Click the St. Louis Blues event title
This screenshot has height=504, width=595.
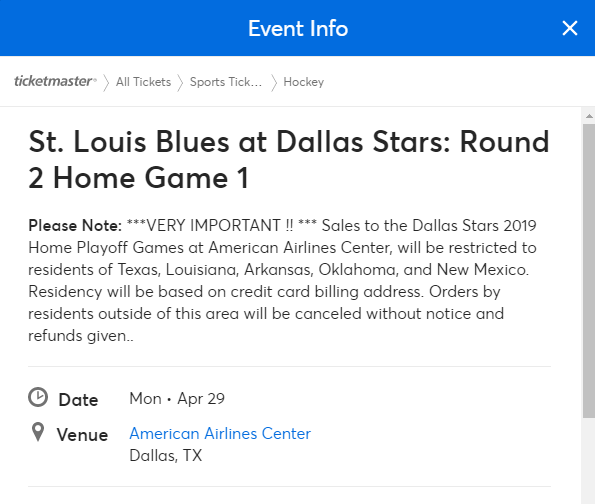pyautogui.click(x=289, y=159)
